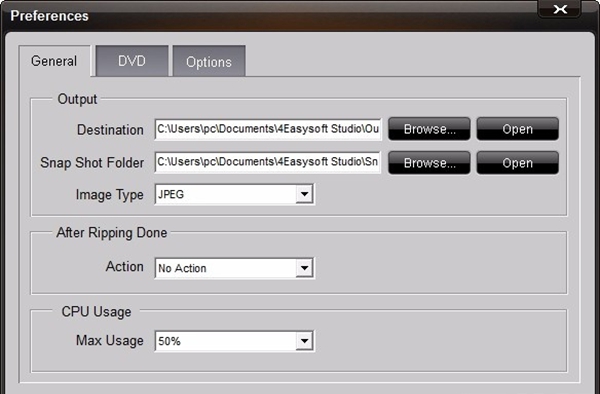Click the Snap Shot Folder path field
600x394 pixels.
click(x=268, y=162)
